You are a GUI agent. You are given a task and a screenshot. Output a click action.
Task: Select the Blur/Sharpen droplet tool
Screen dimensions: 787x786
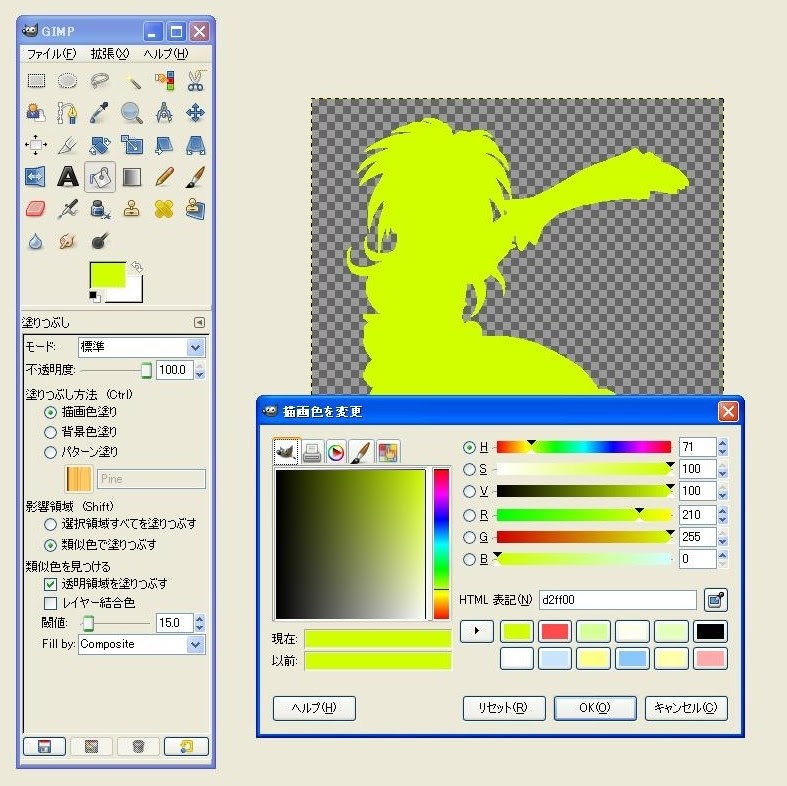pos(36,241)
